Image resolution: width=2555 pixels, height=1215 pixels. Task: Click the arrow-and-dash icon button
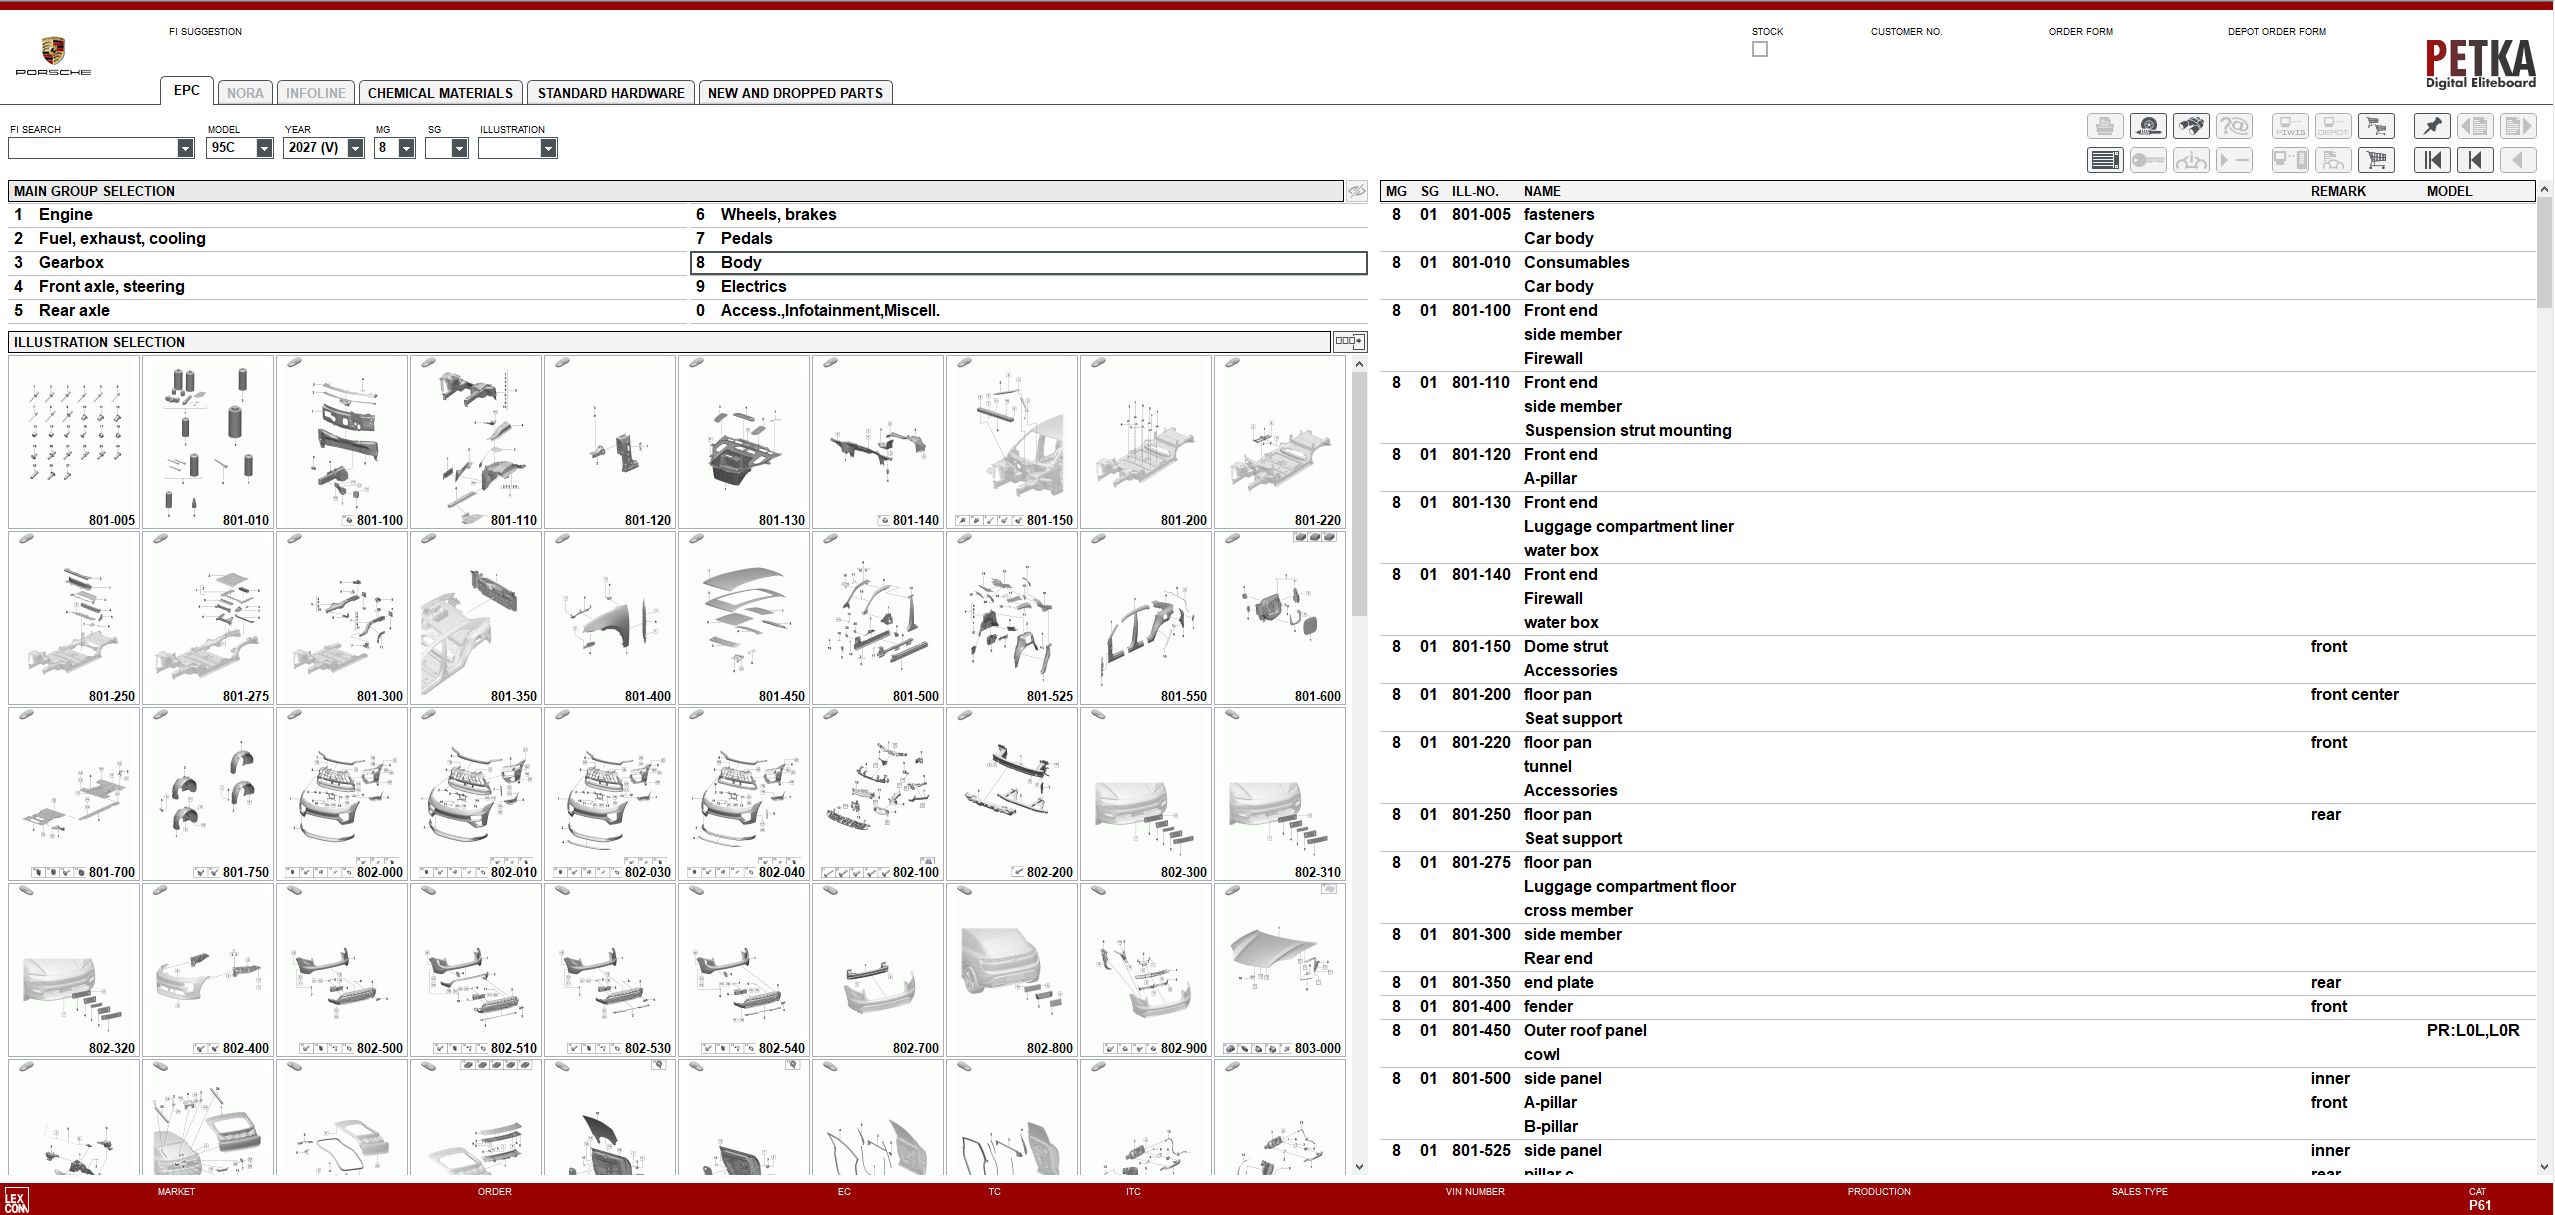pos(2234,160)
